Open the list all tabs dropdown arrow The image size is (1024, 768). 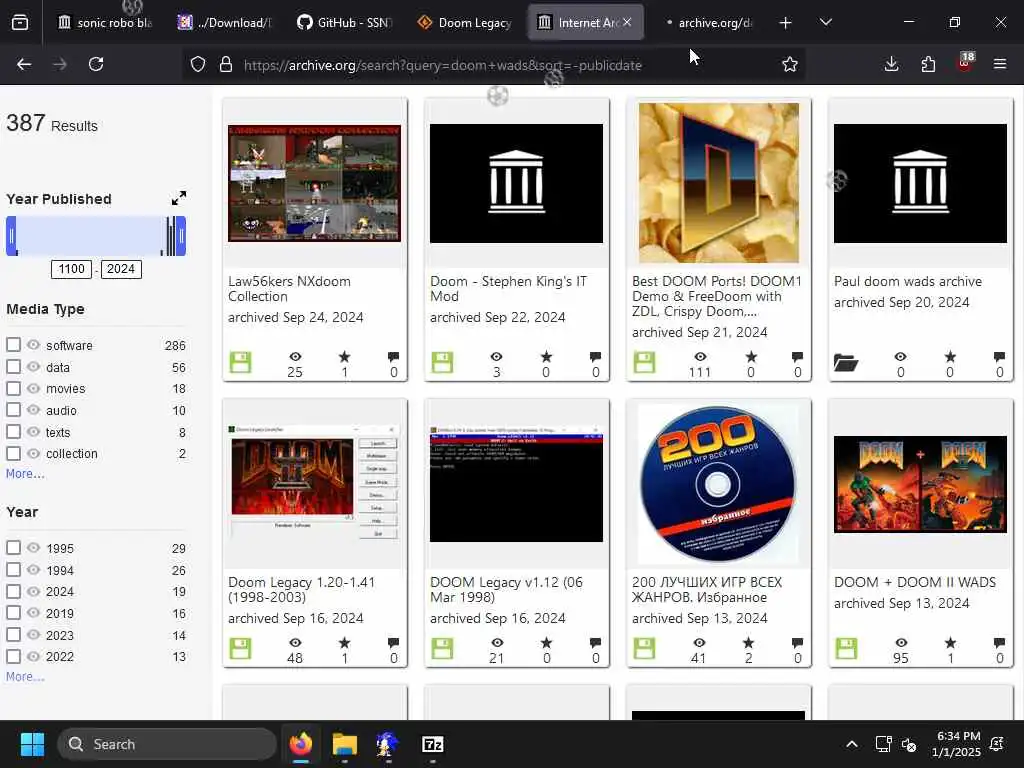point(825,22)
